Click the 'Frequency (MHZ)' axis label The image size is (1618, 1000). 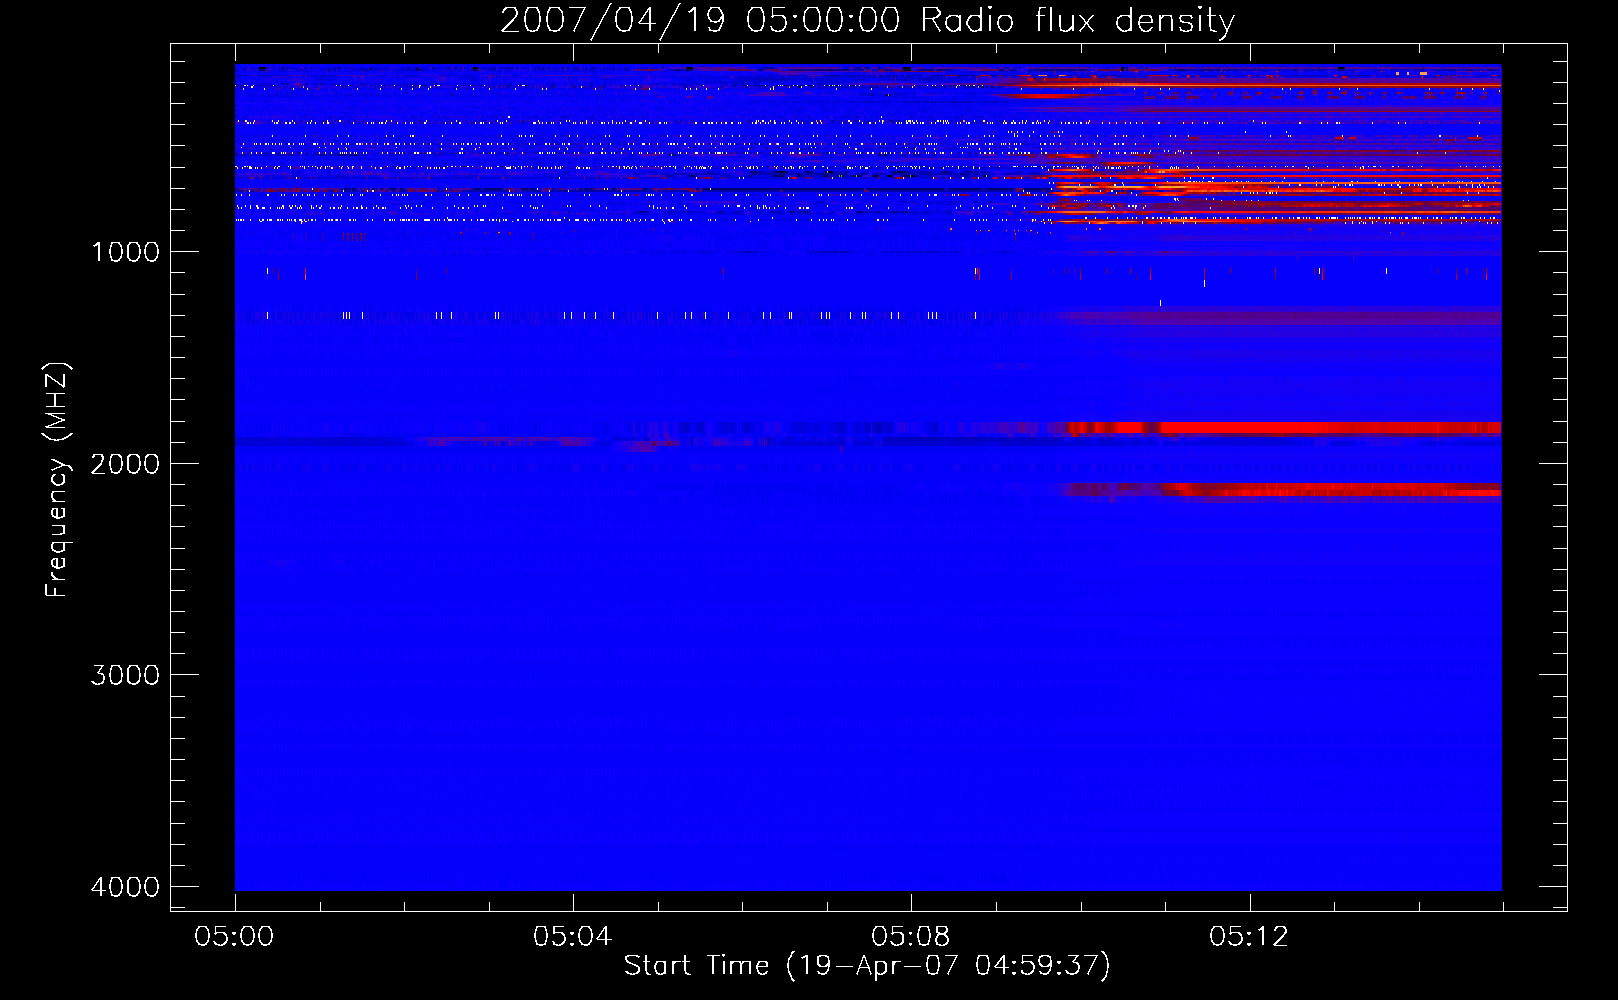click(x=57, y=480)
